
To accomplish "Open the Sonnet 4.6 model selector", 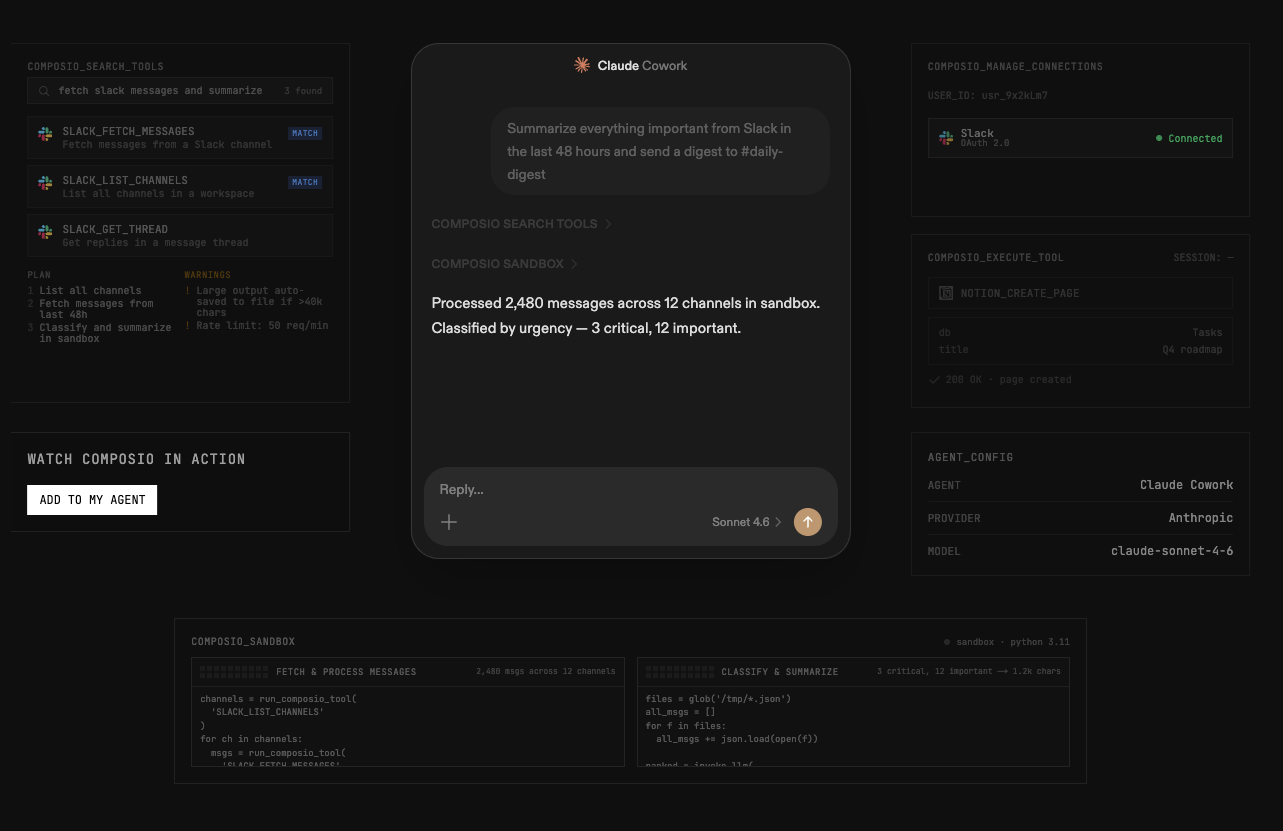I will point(747,522).
